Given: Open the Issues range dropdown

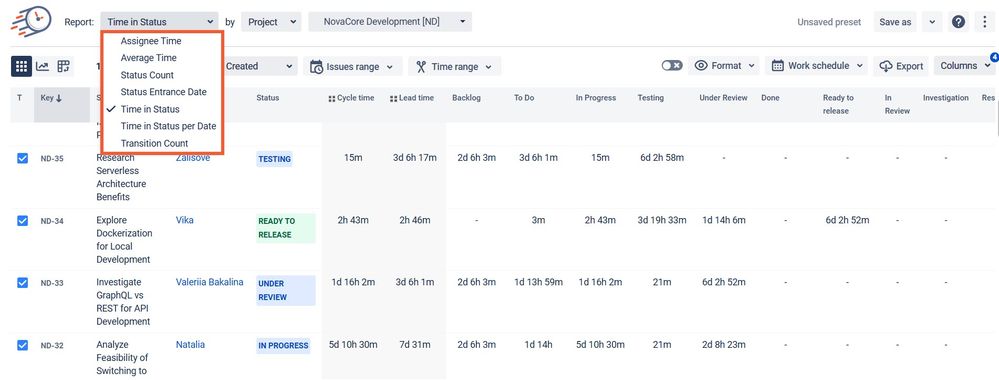Looking at the screenshot, I should [x=353, y=66].
